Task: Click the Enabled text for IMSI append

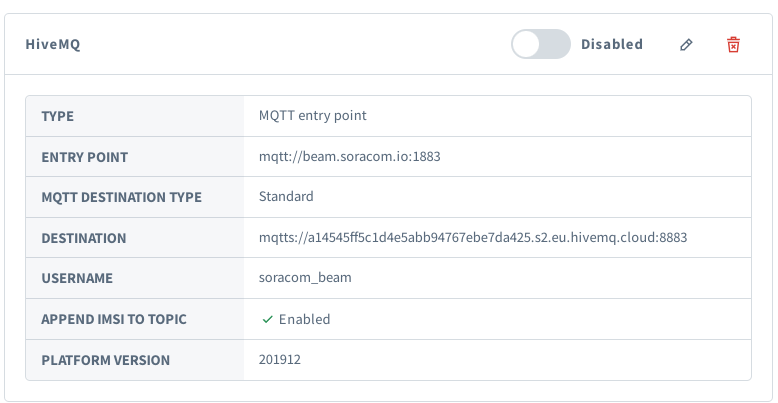Action: point(304,320)
